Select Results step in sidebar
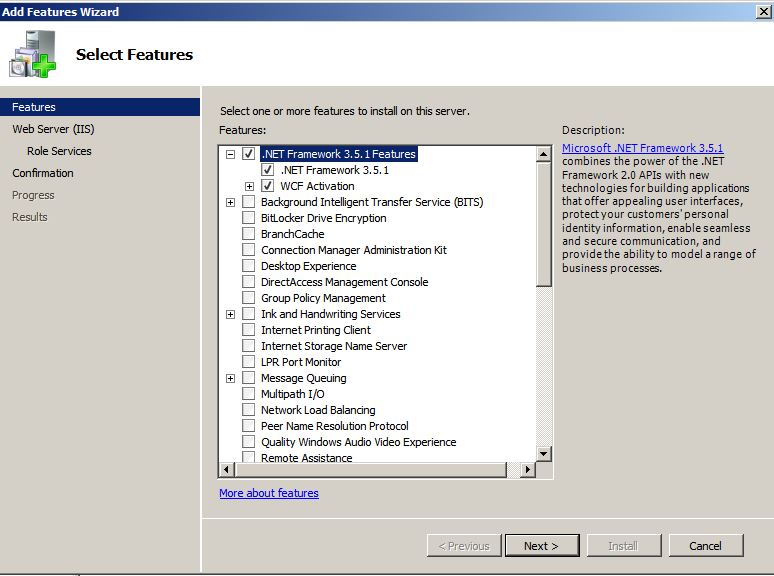 pyautogui.click(x=30, y=217)
